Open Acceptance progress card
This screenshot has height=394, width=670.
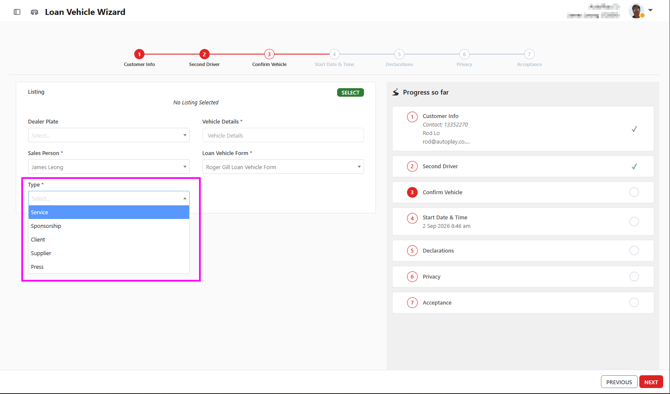point(523,303)
